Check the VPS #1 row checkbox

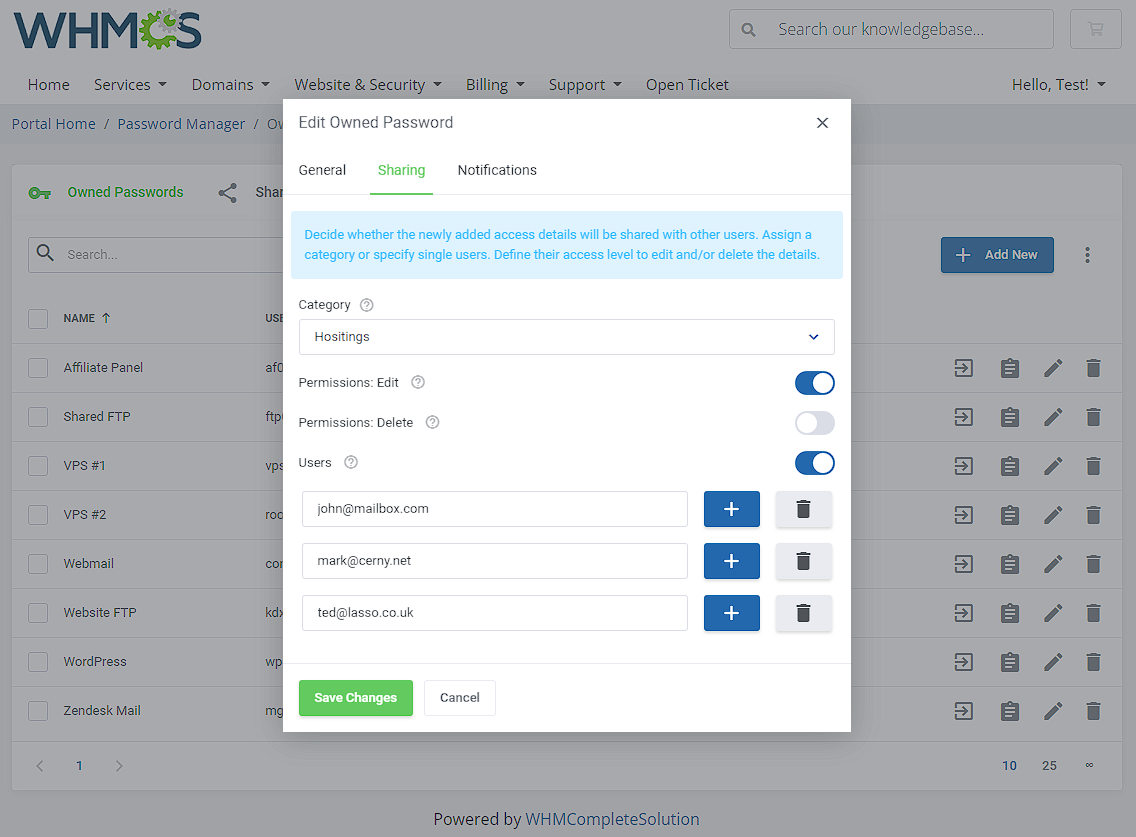click(x=38, y=466)
